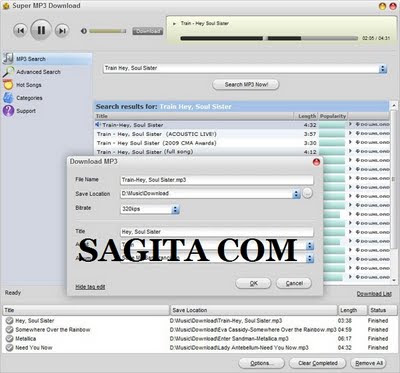The image size is (400, 373).
Task: Open Advanced Search in sidebar
Action: pyautogui.click(x=38, y=72)
